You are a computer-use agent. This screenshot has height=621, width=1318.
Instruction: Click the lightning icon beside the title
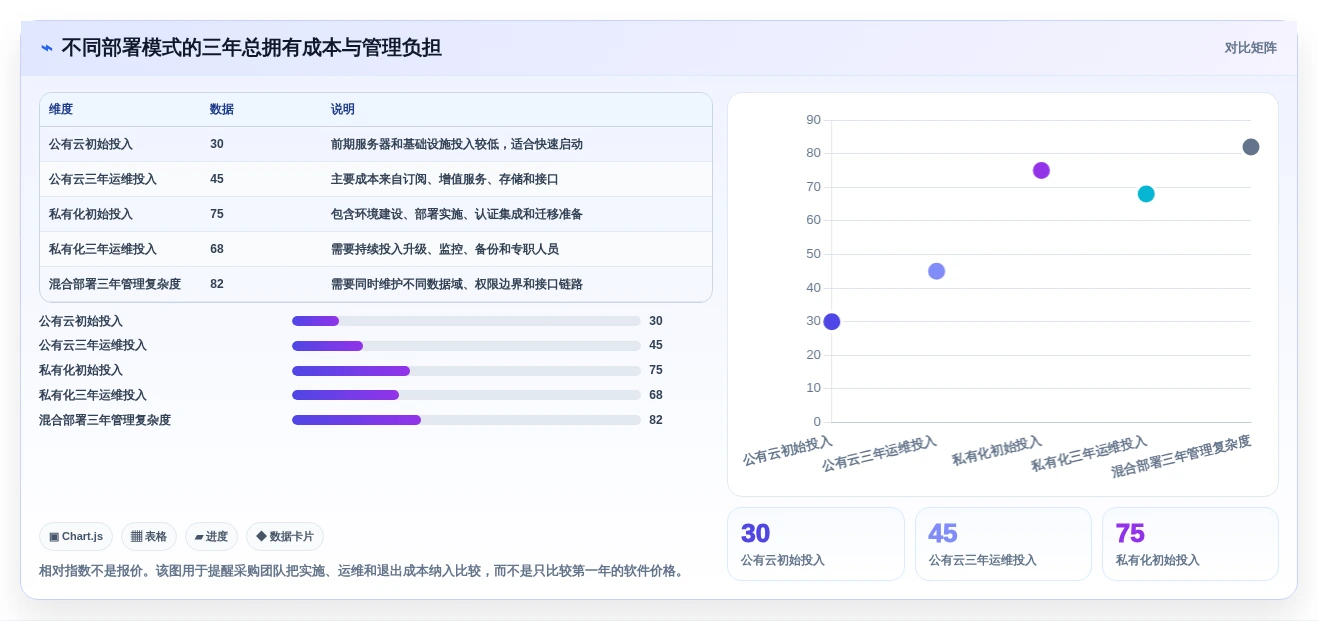click(47, 47)
